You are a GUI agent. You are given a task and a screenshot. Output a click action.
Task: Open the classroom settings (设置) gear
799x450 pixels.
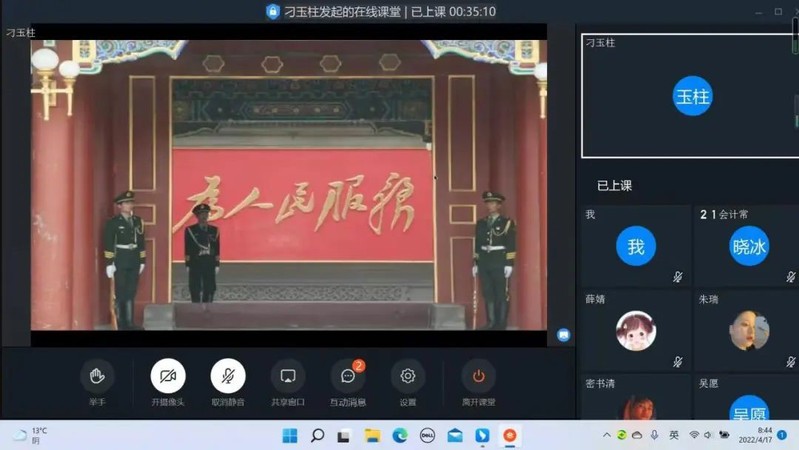[x=408, y=376]
